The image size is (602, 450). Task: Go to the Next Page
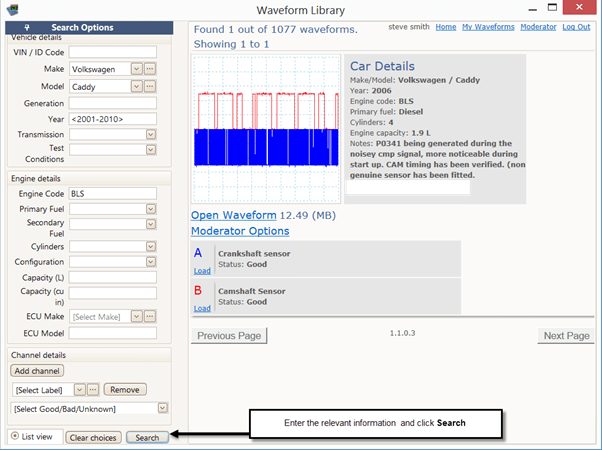click(x=566, y=336)
